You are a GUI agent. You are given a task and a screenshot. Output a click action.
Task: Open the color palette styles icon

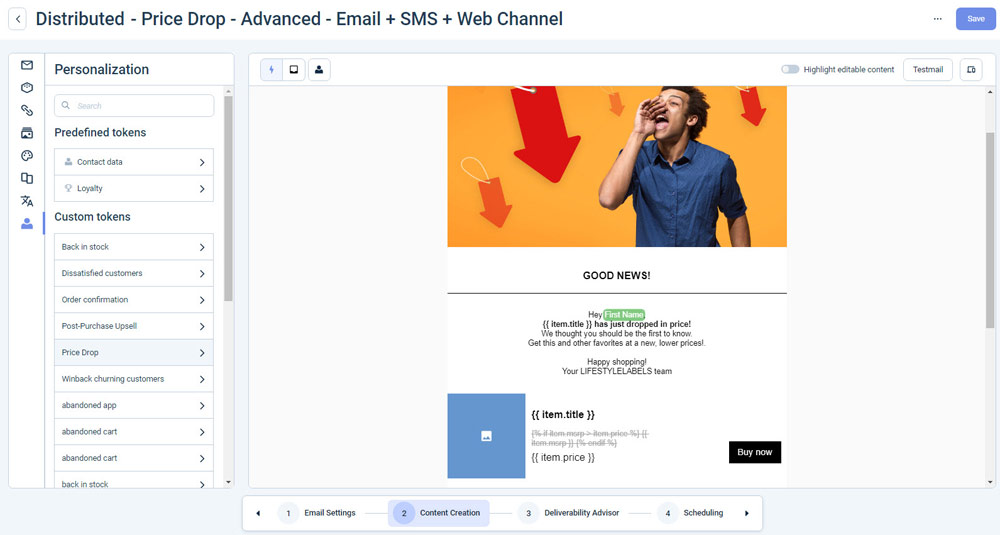click(x=27, y=156)
